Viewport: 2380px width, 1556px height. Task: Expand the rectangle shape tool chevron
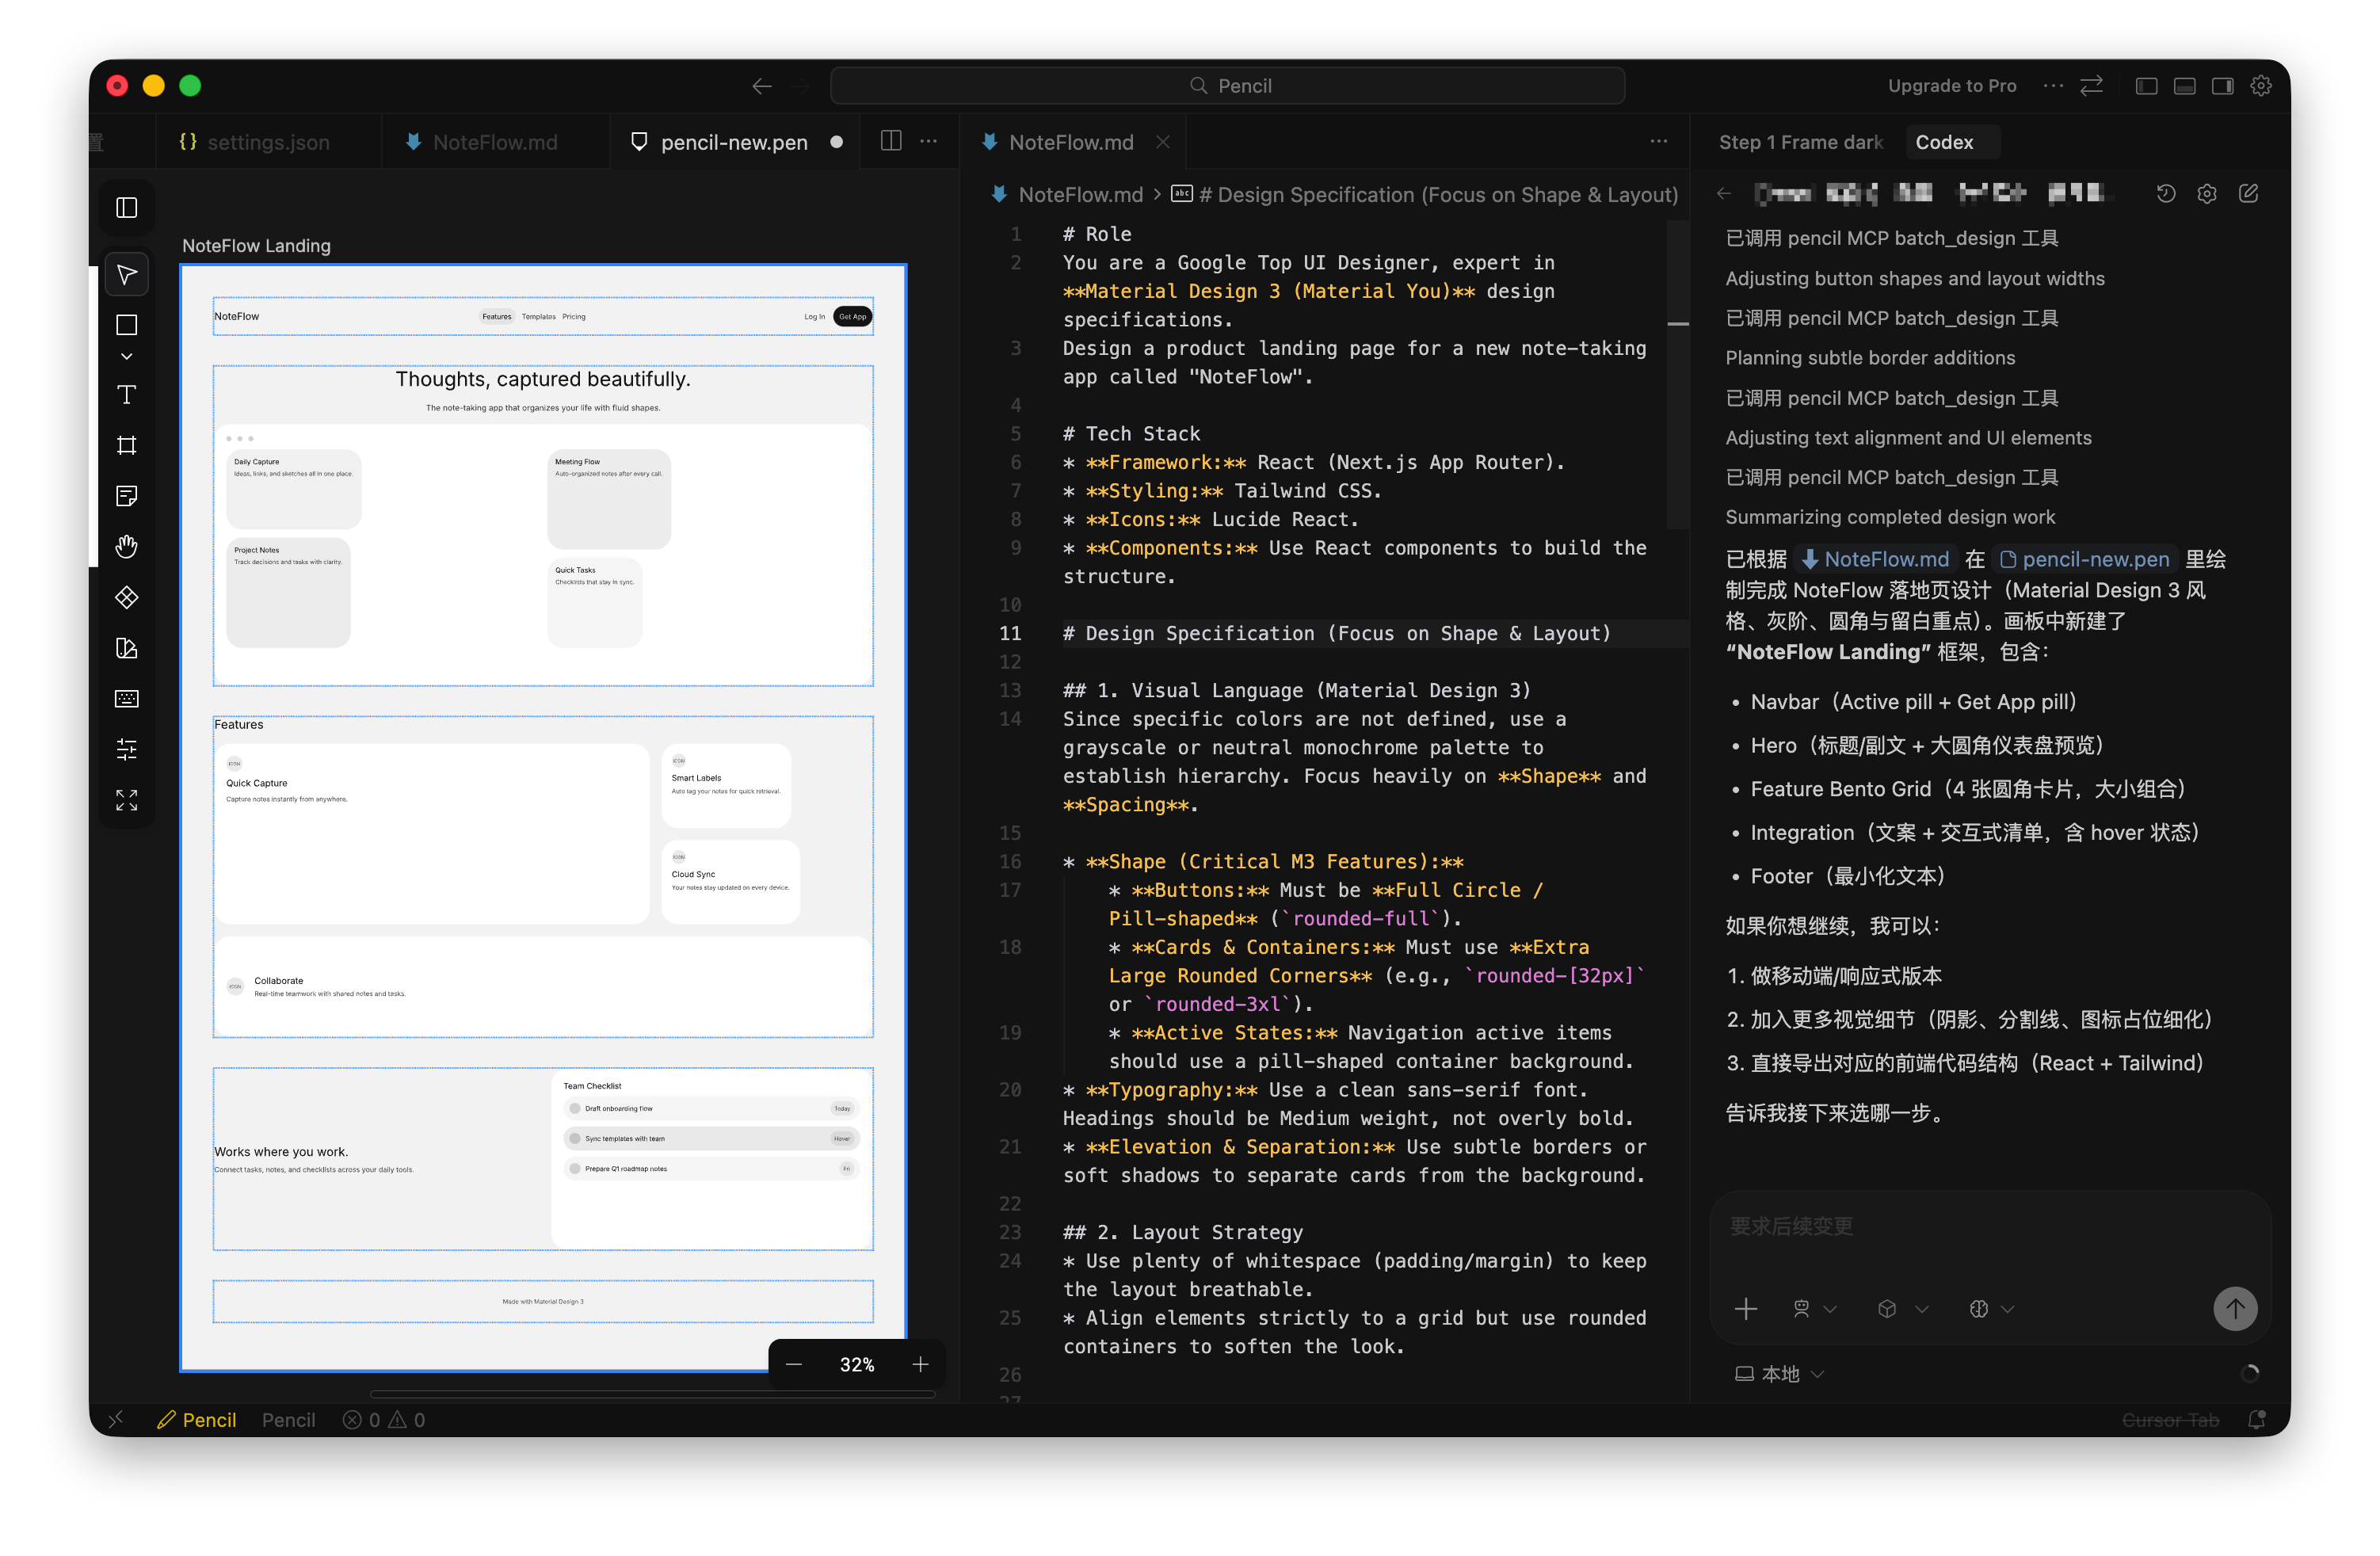tap(127, 357)
